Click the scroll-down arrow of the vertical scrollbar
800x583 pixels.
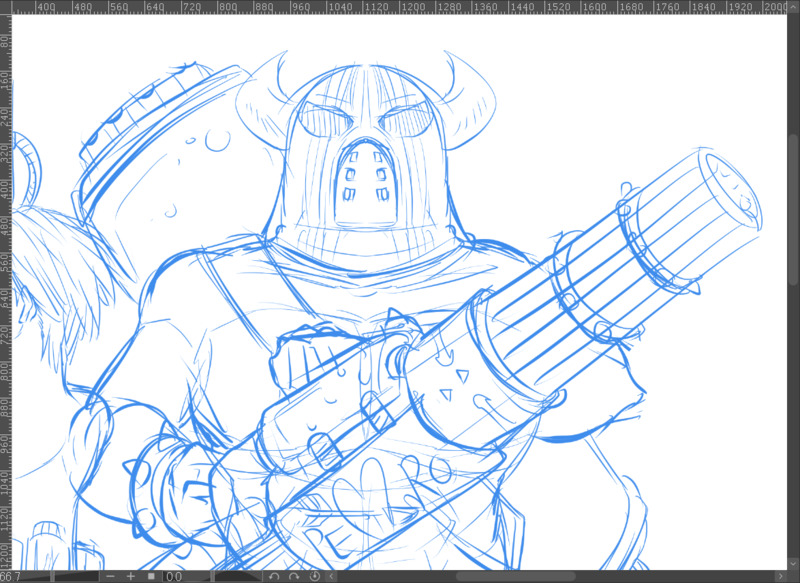[794, 564]
